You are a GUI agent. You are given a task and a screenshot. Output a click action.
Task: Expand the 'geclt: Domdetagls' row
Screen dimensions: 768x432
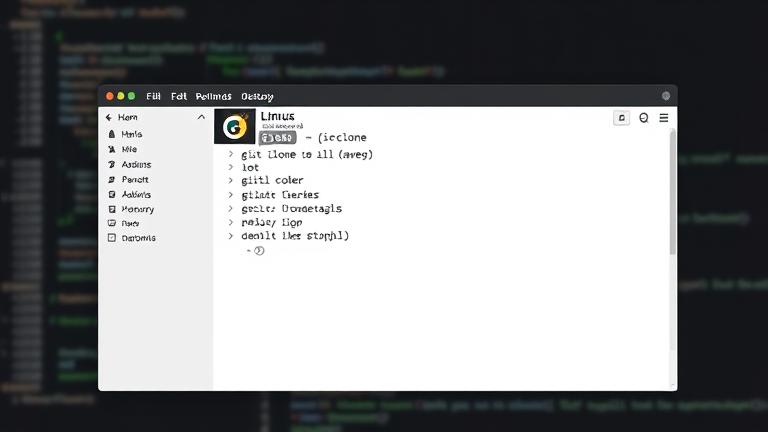click(x=231, y=209)
